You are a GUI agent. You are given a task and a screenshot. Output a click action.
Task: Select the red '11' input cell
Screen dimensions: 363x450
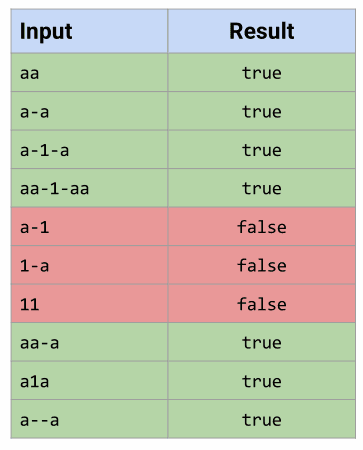click(x=89, y=304)
